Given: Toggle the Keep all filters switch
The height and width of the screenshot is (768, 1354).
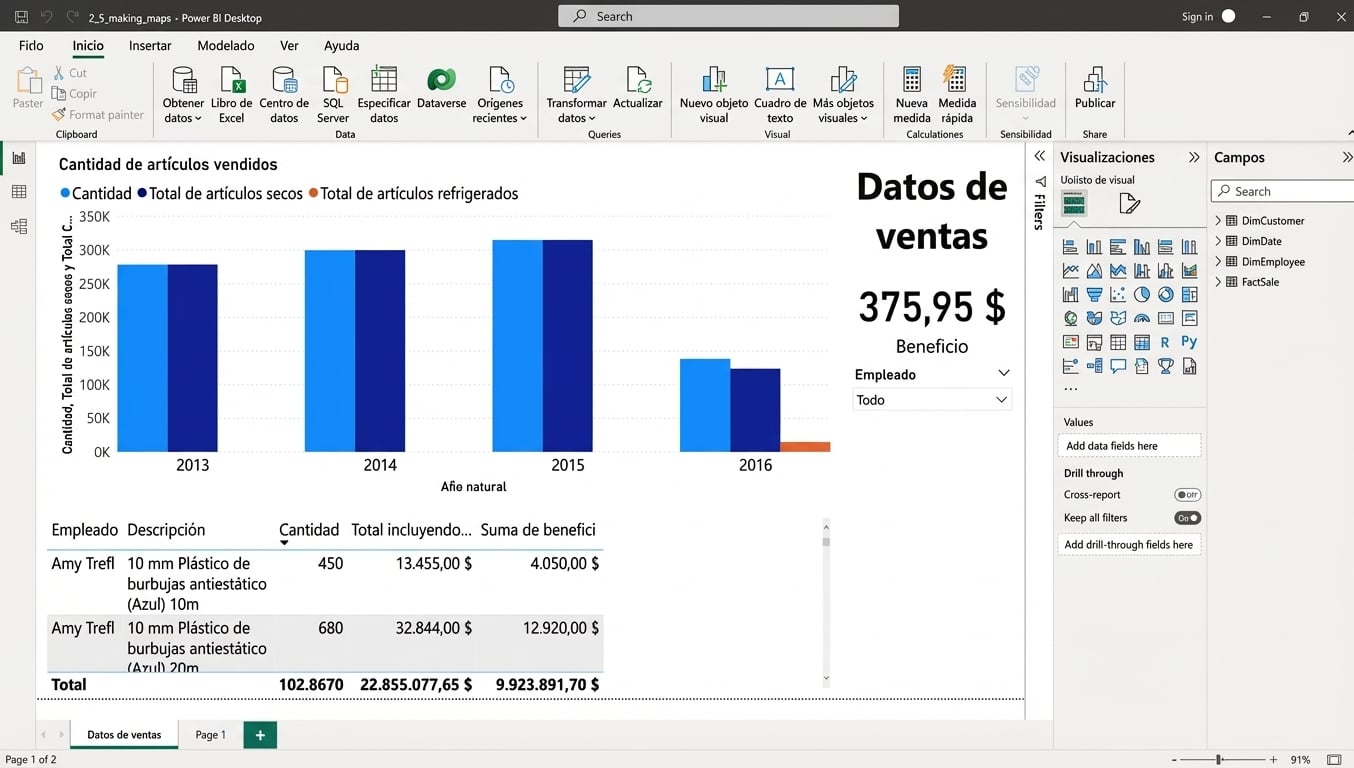Looking at the screenshot, I should 1187,518.
